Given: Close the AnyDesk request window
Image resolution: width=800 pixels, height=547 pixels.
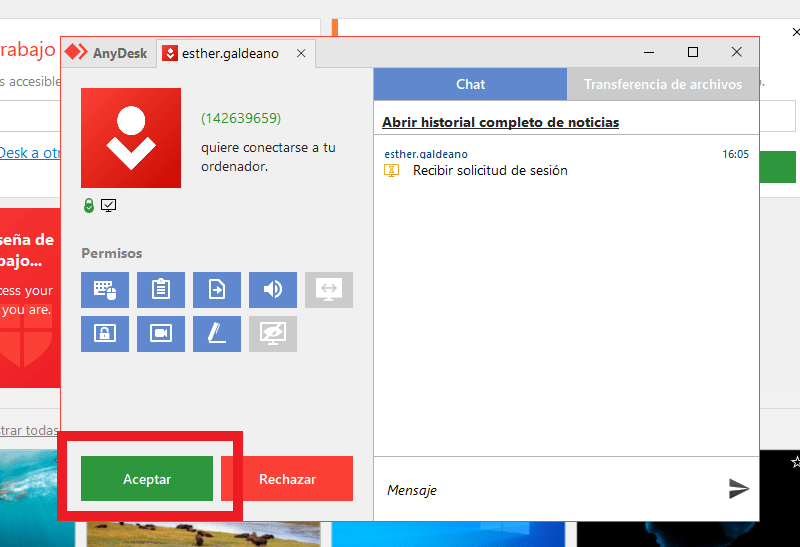Looking at the screenshot, I should 736,52.
